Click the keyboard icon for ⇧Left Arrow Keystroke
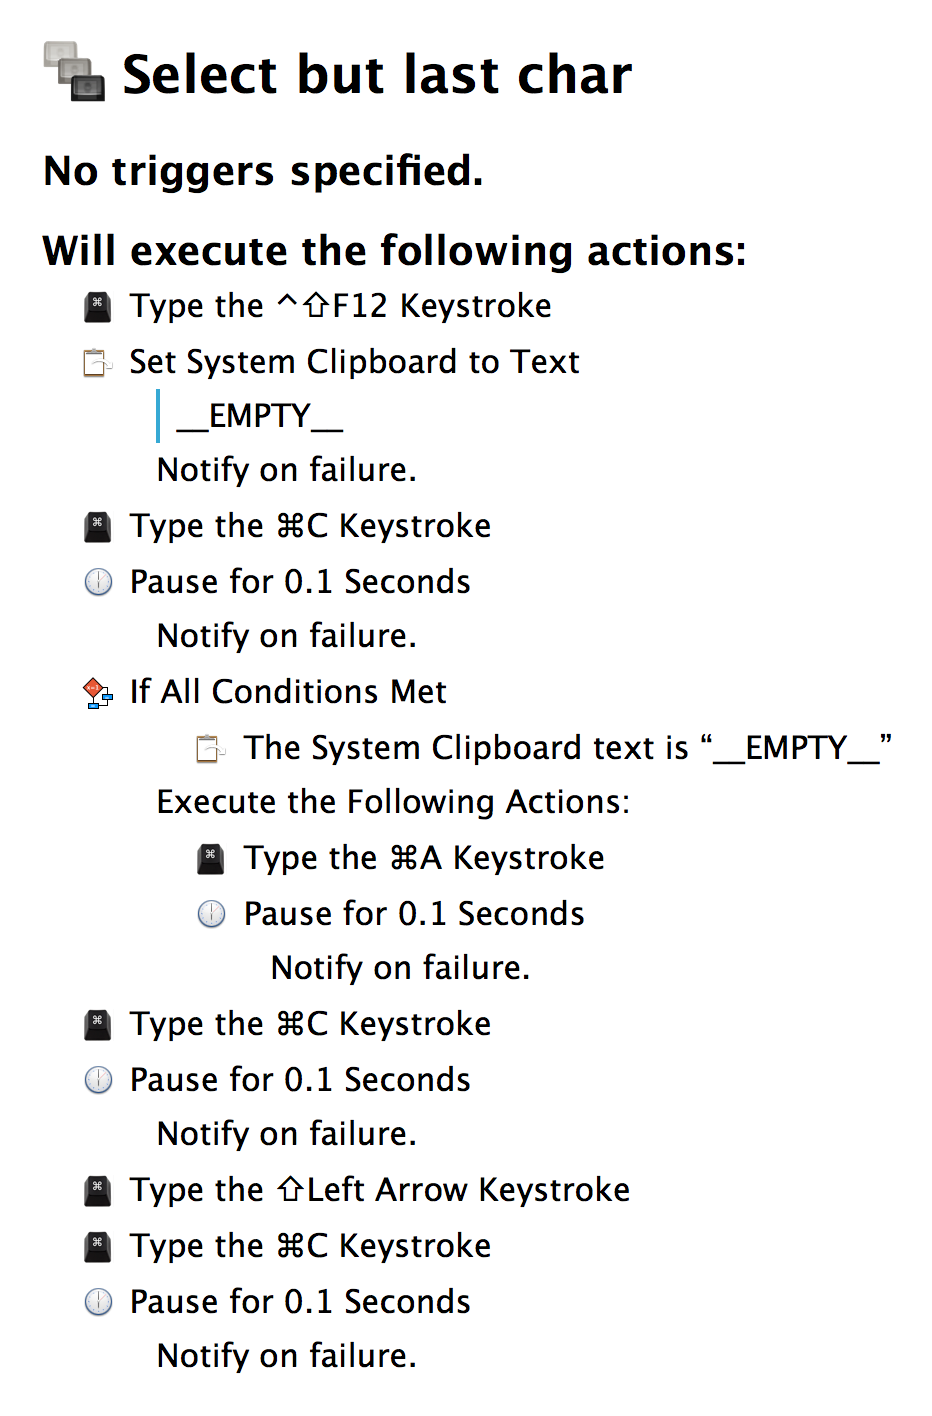 [x=97, y=1191]
